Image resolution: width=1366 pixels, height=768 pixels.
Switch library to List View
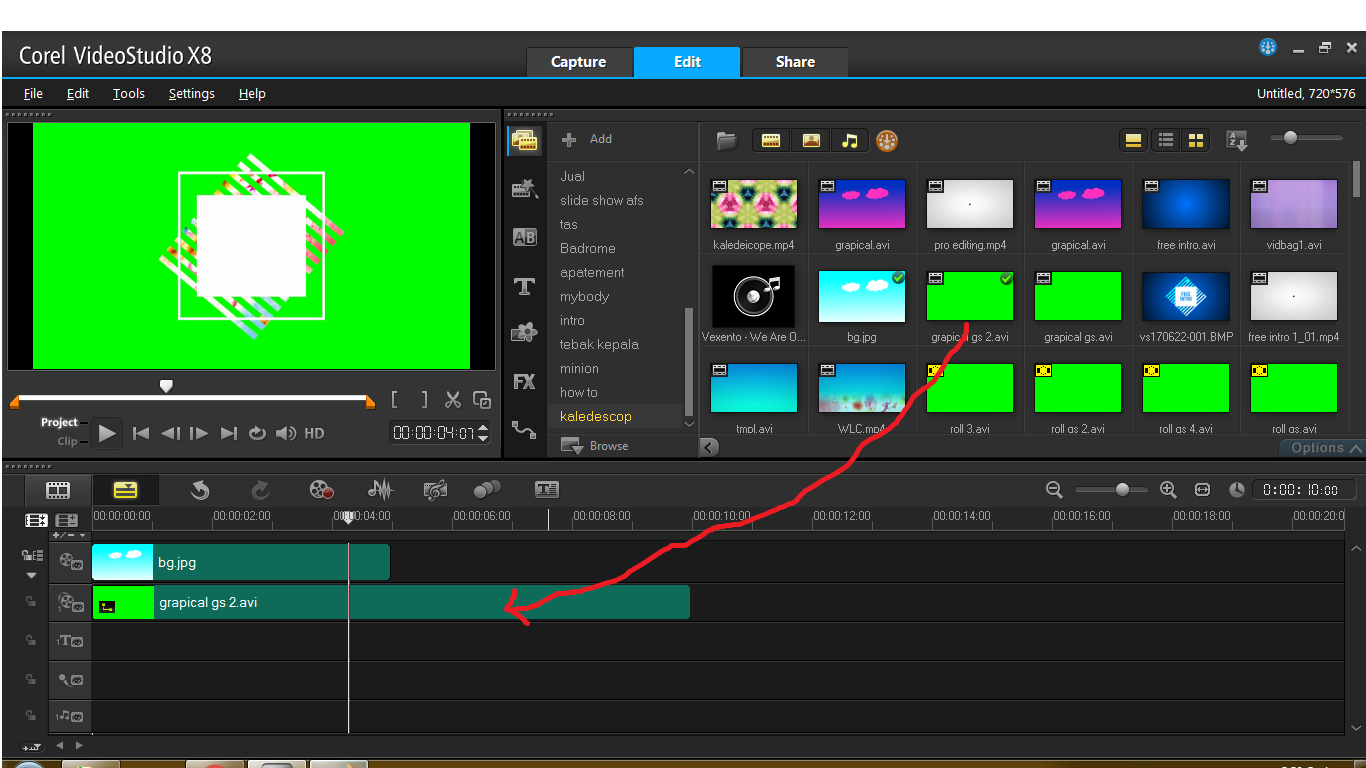pyautogui.click(x=1165, y=141)
